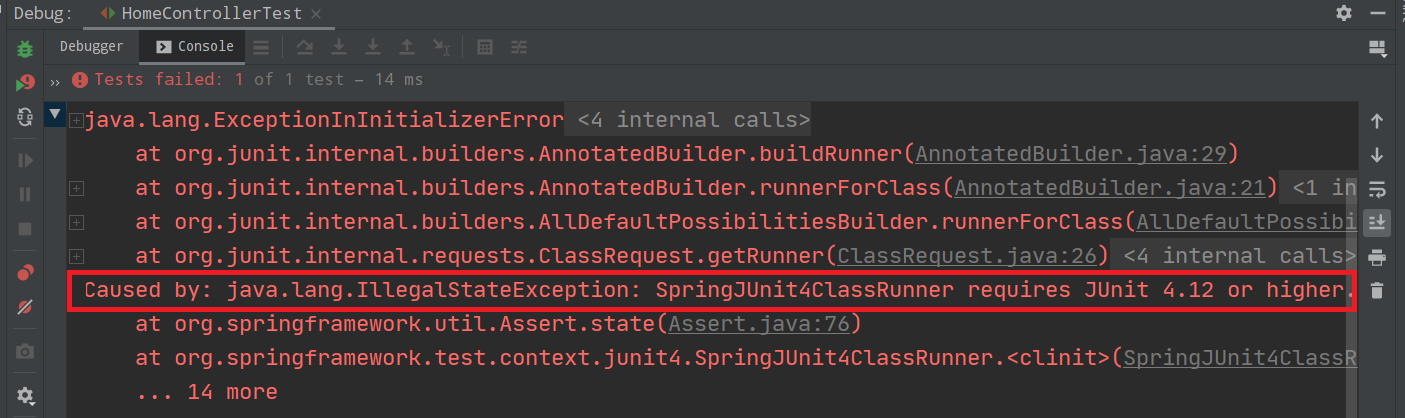Toggle Soft-Wrap icon in console gutter
This screenshot has height=418, width=1405.
tap(1377, 188)
